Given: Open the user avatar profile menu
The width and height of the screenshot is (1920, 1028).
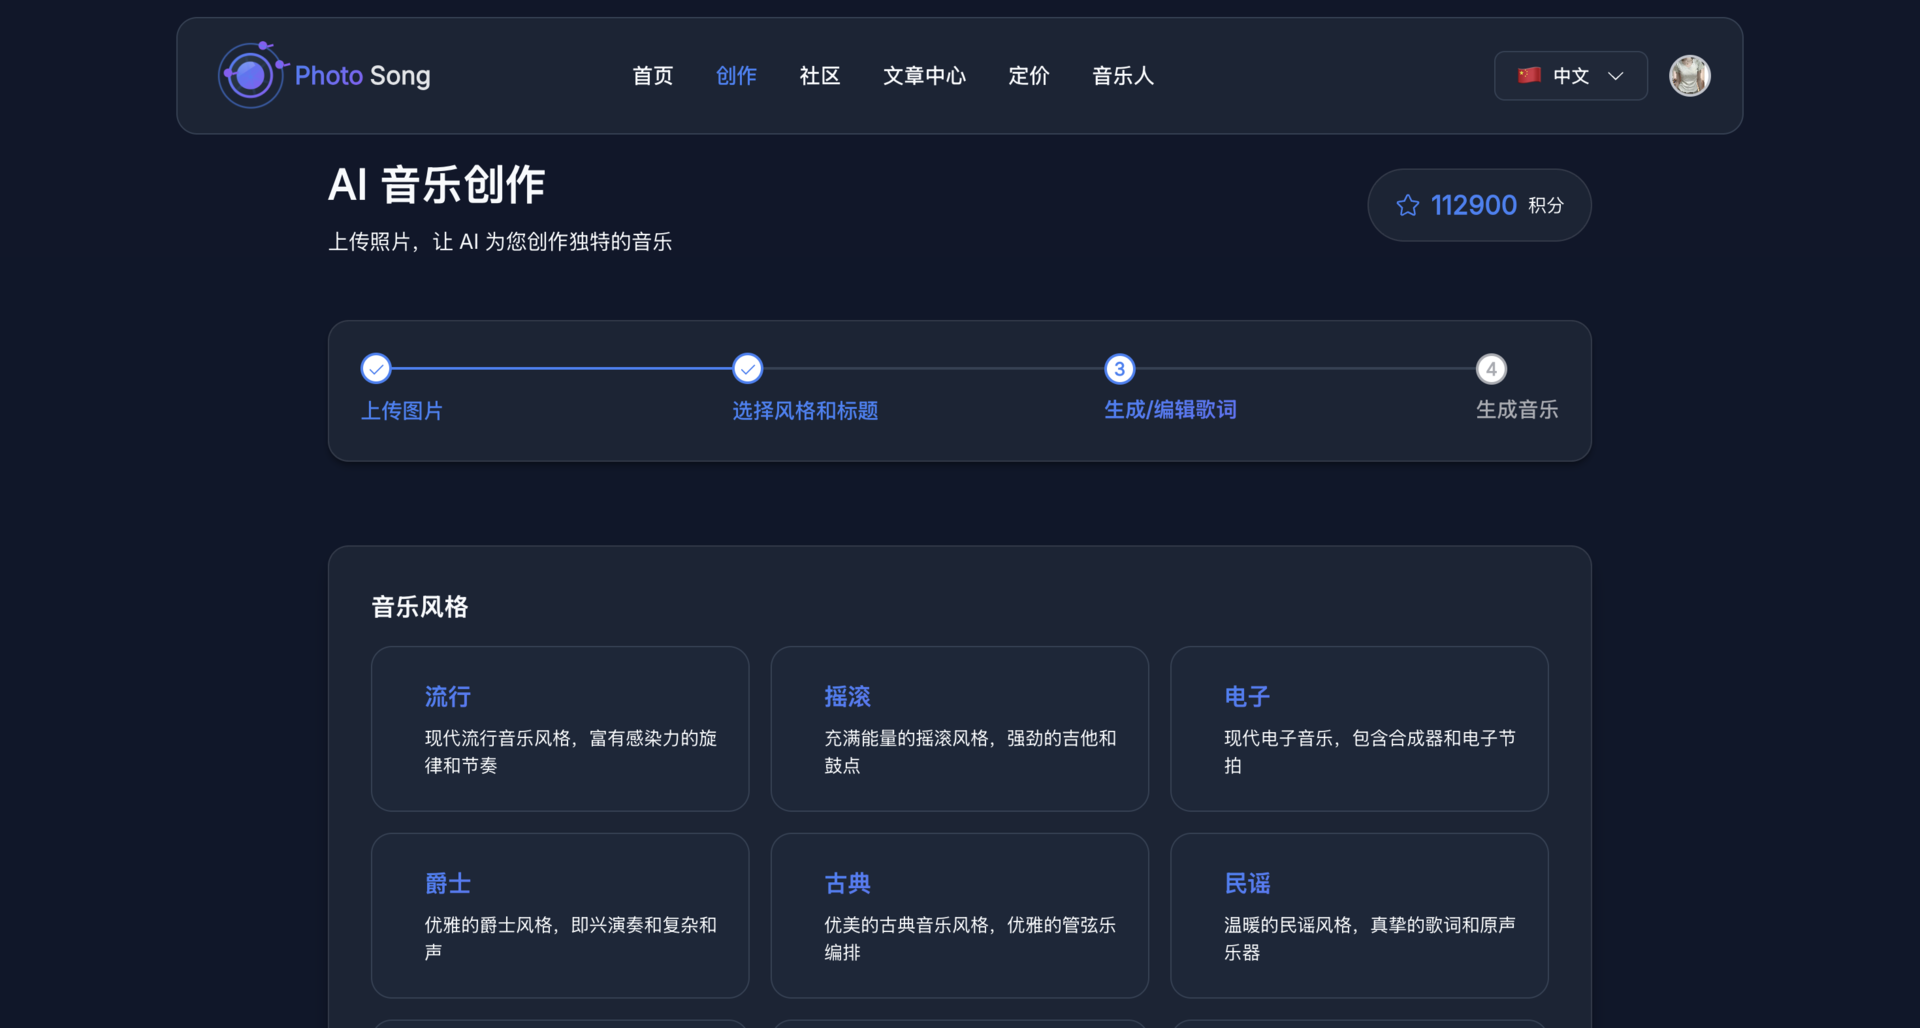Looking at the screenshot, I should (1689, 76).
